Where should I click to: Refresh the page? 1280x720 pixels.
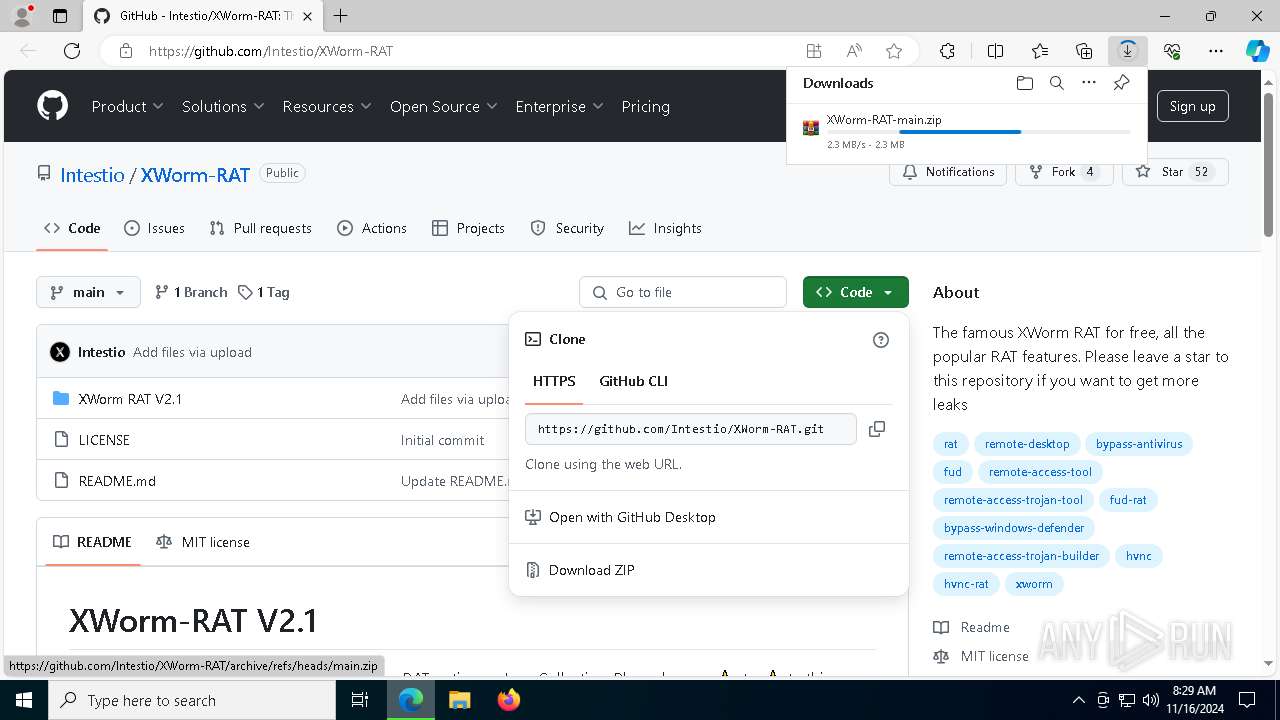72,51
